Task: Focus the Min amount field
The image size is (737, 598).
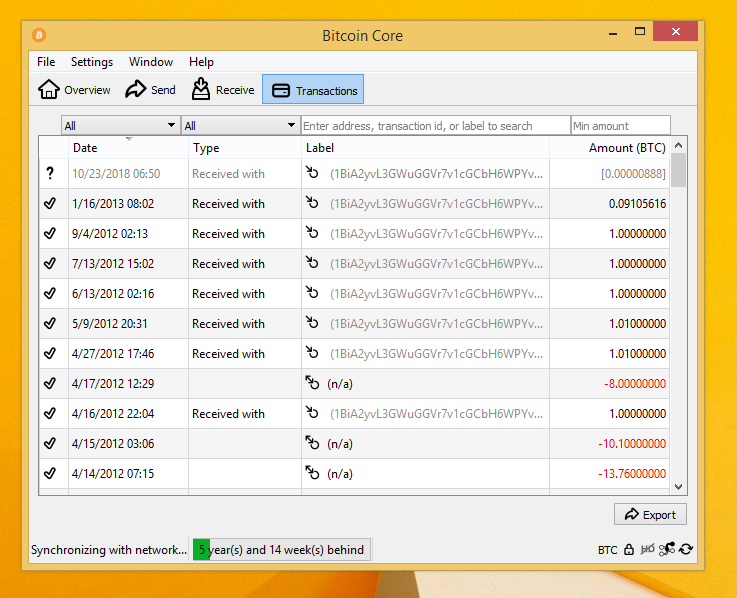Action: pos(620,126)
